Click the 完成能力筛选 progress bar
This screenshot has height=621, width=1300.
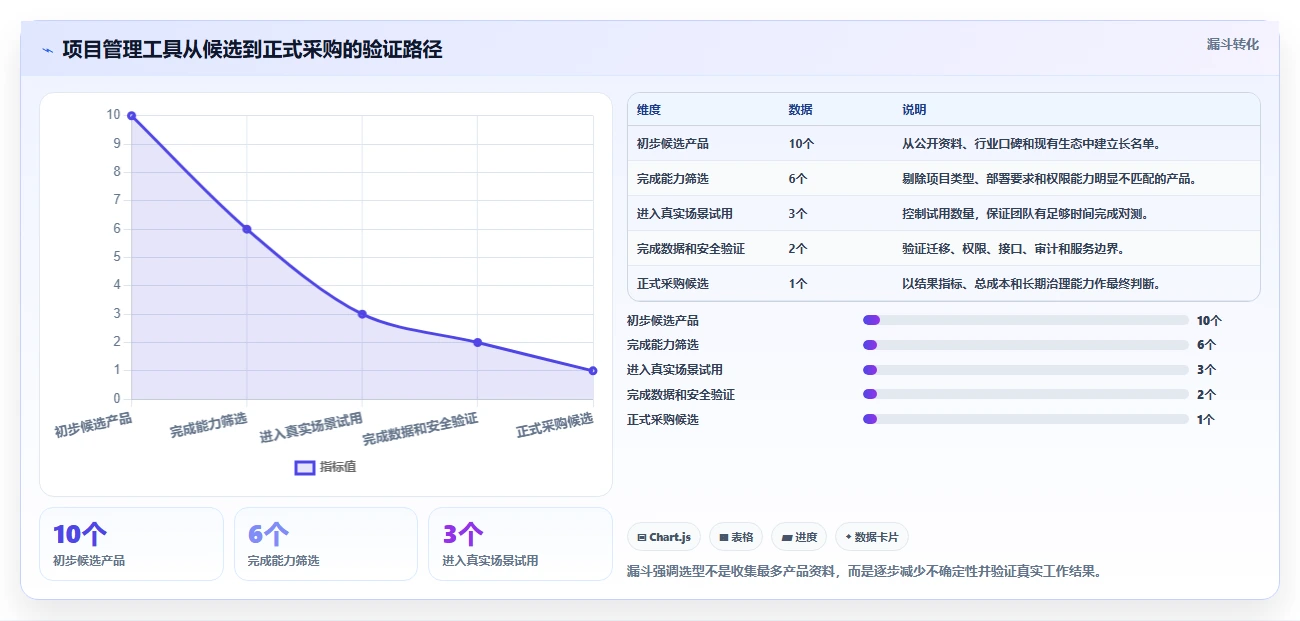[1026, 345]
